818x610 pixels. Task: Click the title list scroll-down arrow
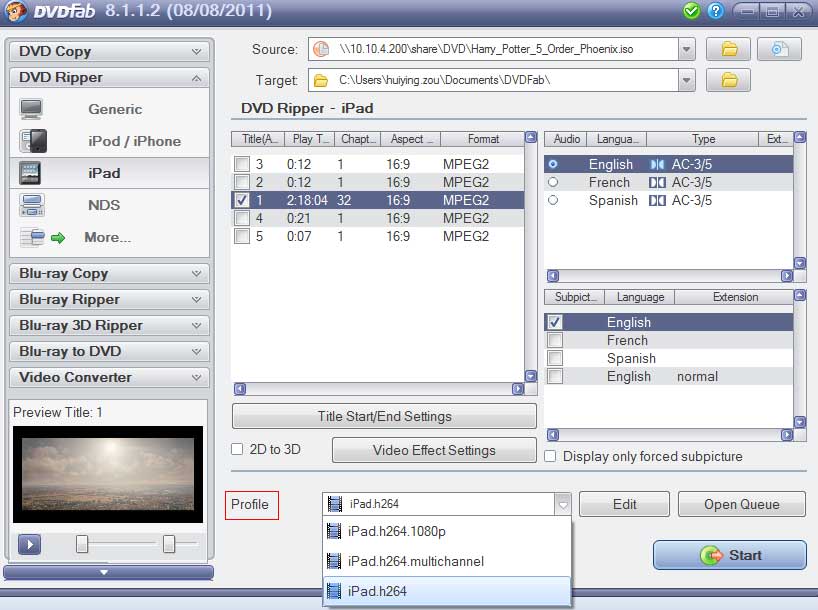point(531,376)
